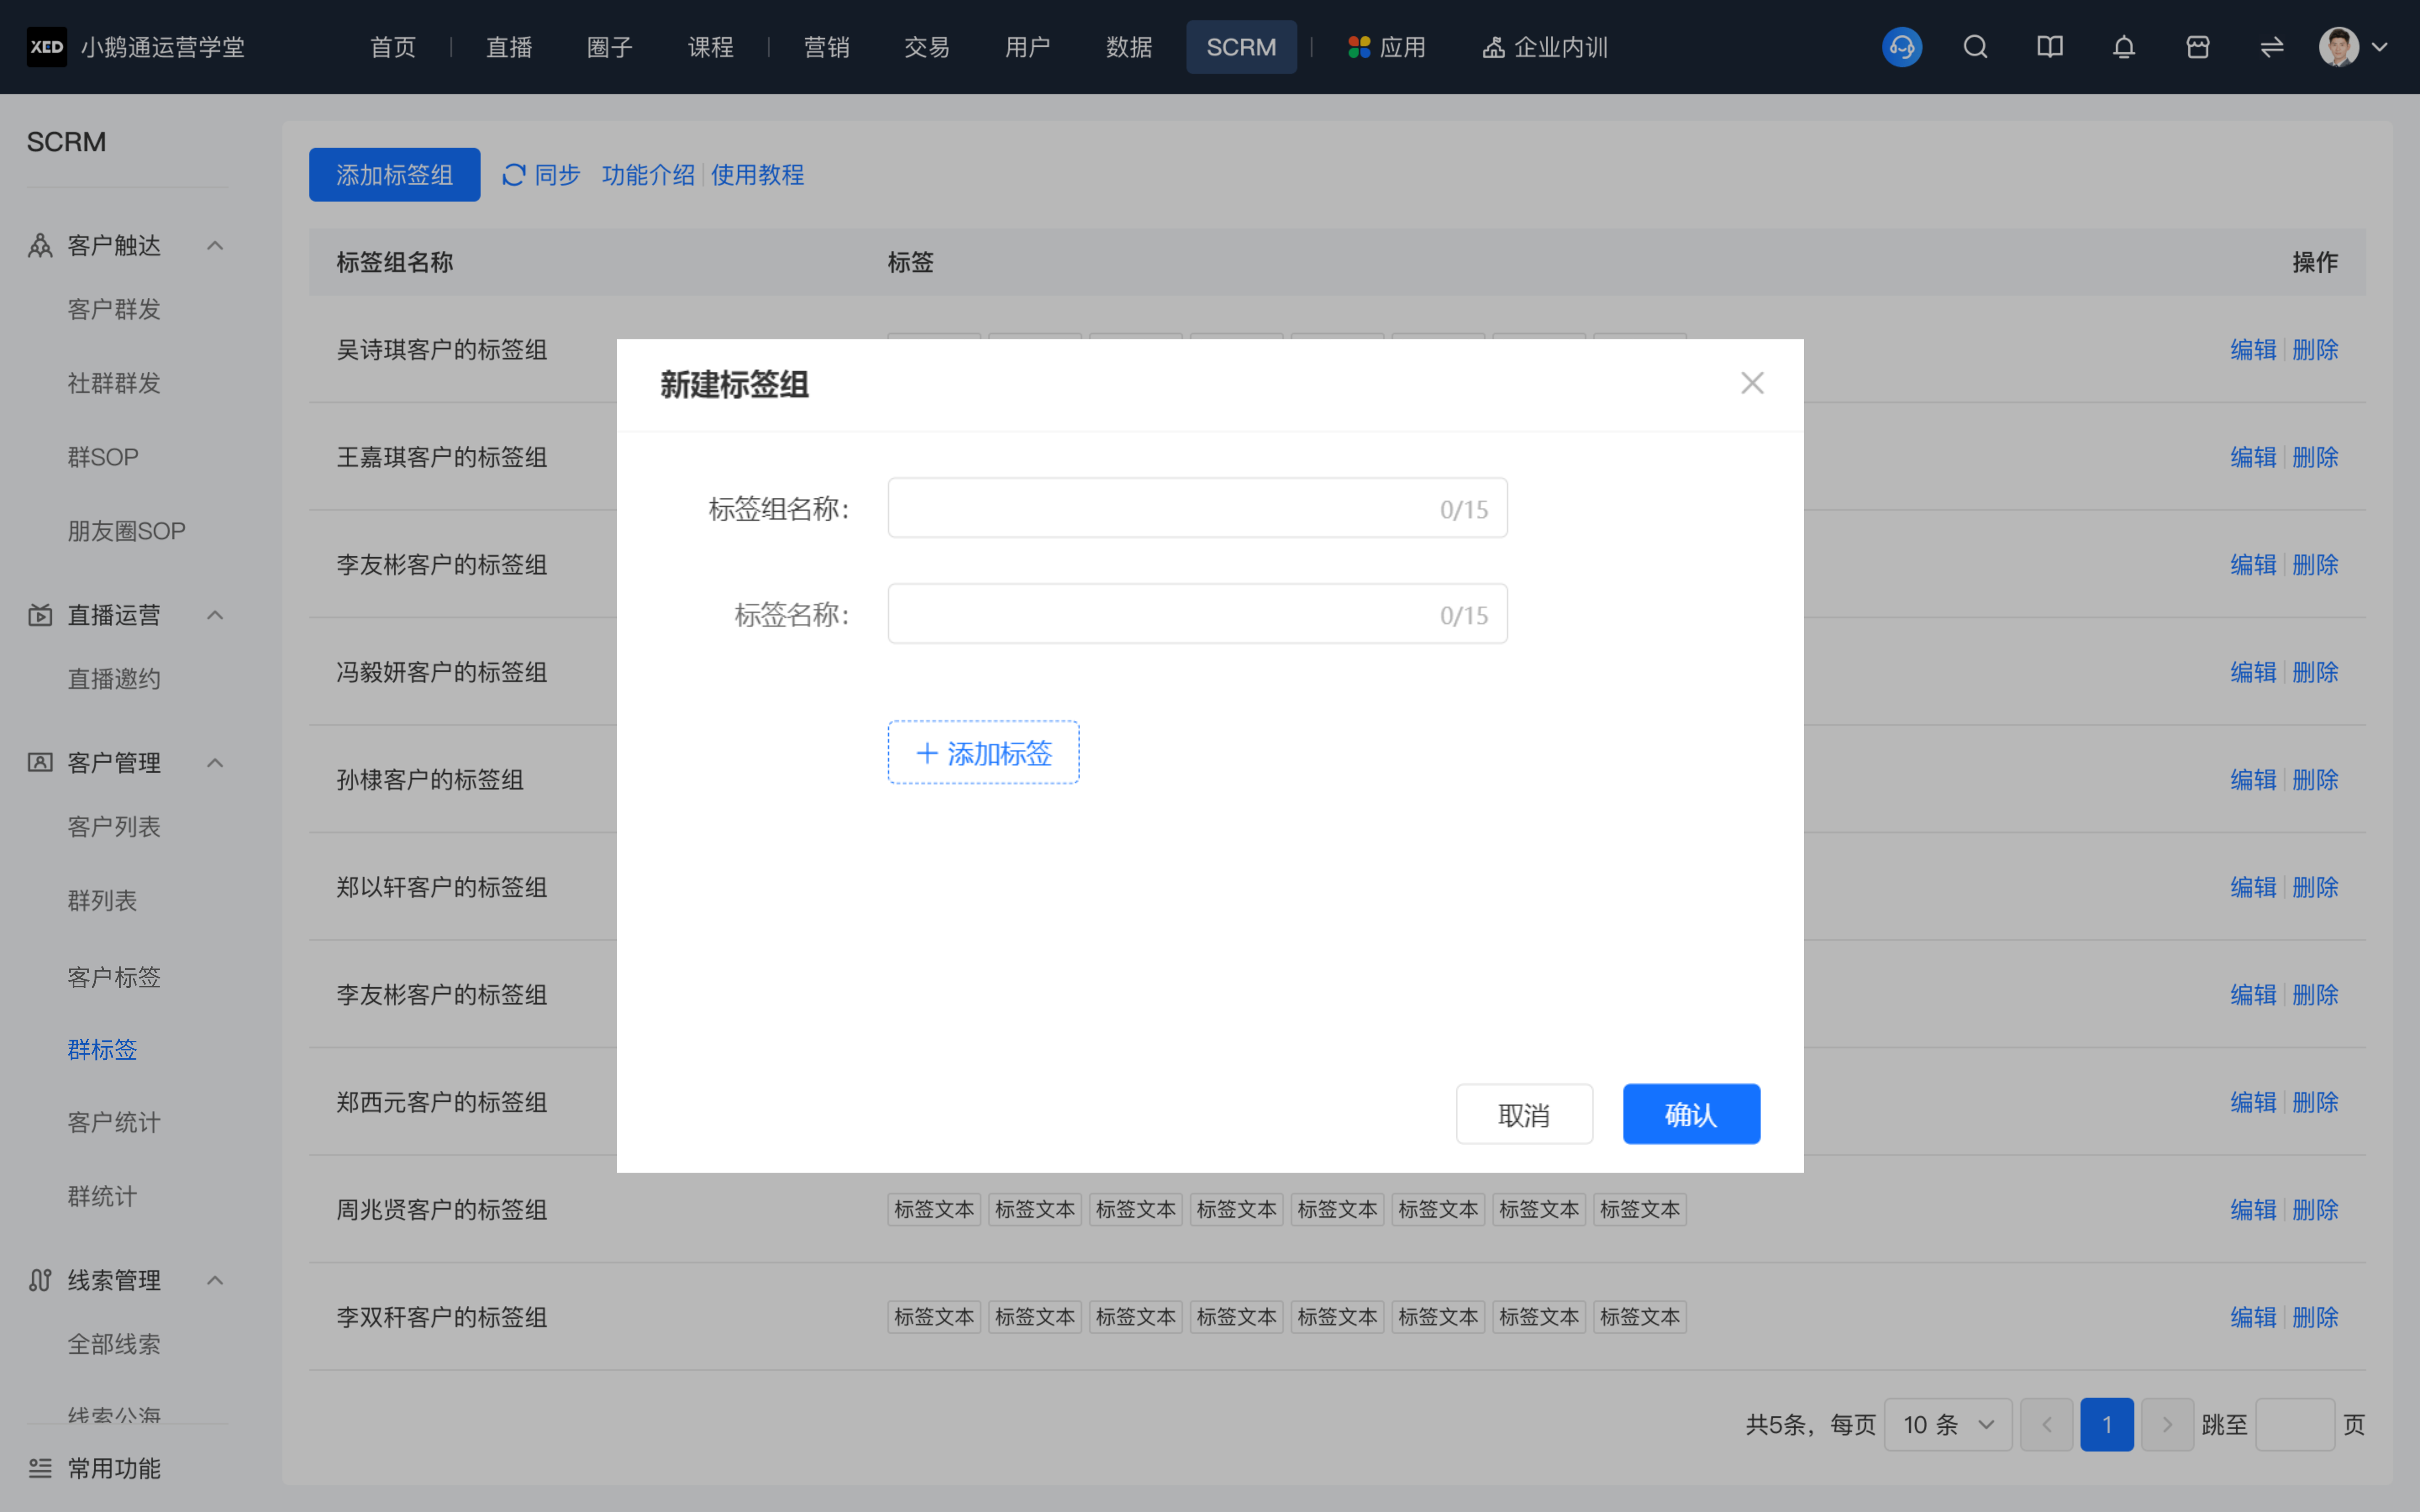Click 取消 in the dialog
This screenshot has height=1512, width=2420.
[x=1524, y=1114]
